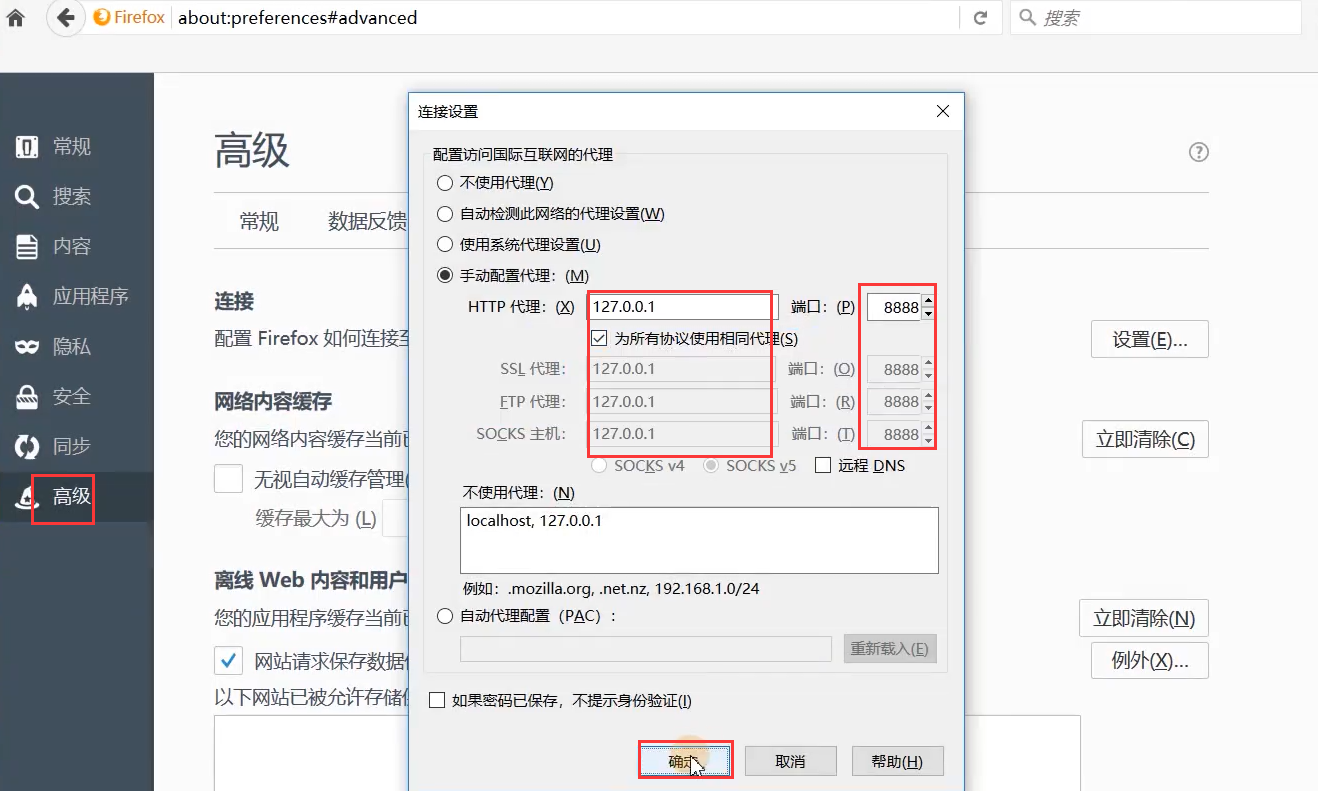Click the Firefox logo in the address bar
1318x791 pixels.
click(x=102, y=18)
